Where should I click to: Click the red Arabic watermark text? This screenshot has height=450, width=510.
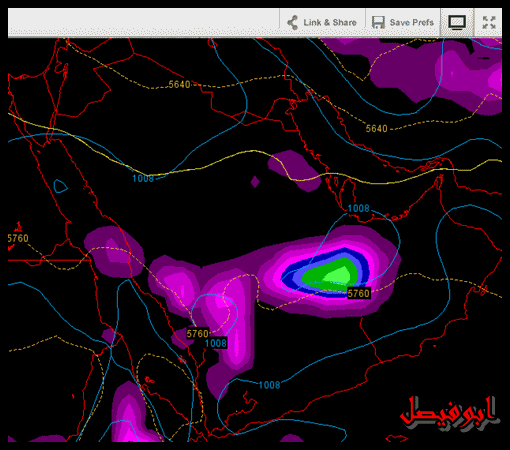(x=449, y=413)
